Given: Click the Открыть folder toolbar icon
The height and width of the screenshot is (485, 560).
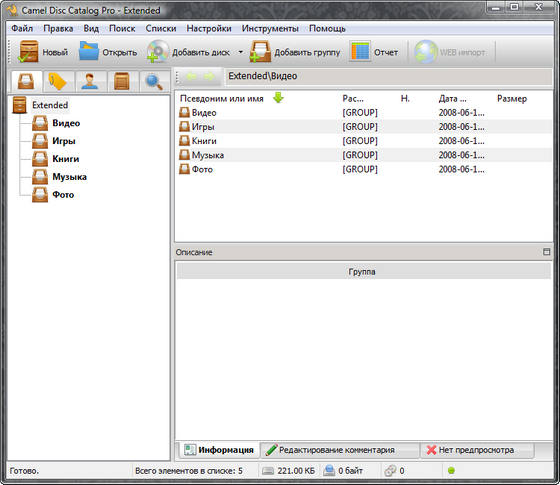Looking at the screenshot, I should (x=88, y=52).
